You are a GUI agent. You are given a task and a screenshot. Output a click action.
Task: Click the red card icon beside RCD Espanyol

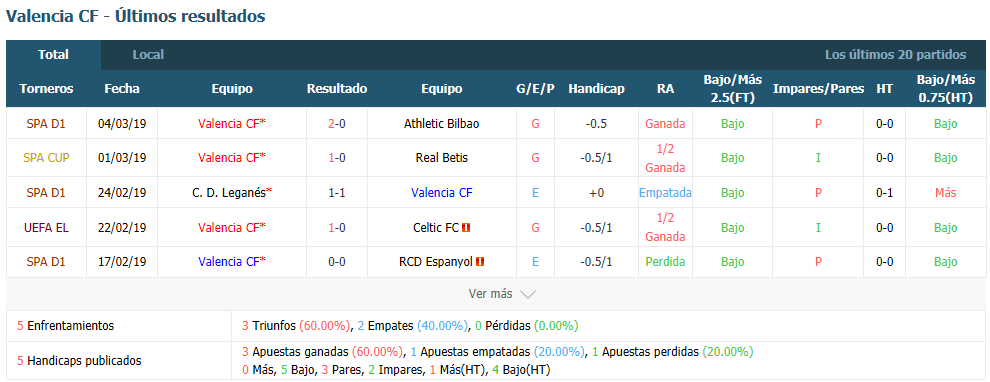tap(480, 261)
